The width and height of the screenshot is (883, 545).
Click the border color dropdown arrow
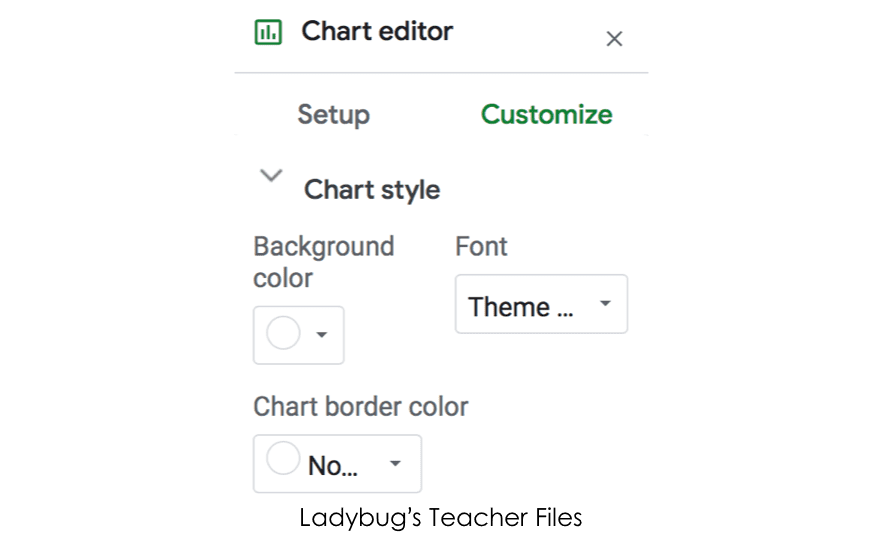click(395, 463)
